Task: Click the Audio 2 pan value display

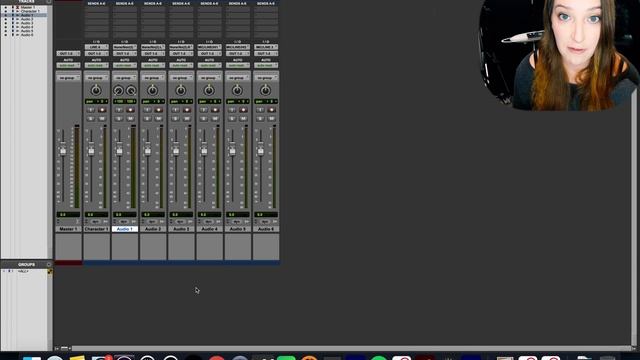Action: (x=153, y=101)
